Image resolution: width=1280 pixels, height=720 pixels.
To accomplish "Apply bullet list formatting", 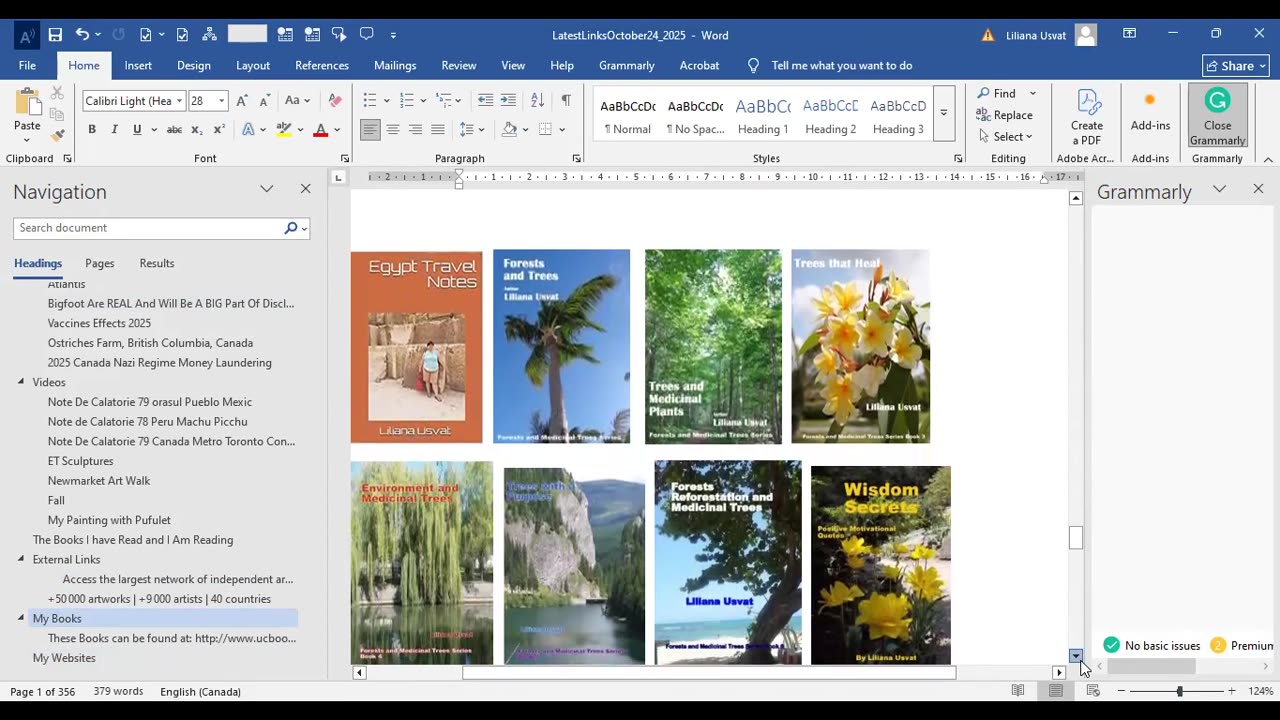I will coord(369,100).
